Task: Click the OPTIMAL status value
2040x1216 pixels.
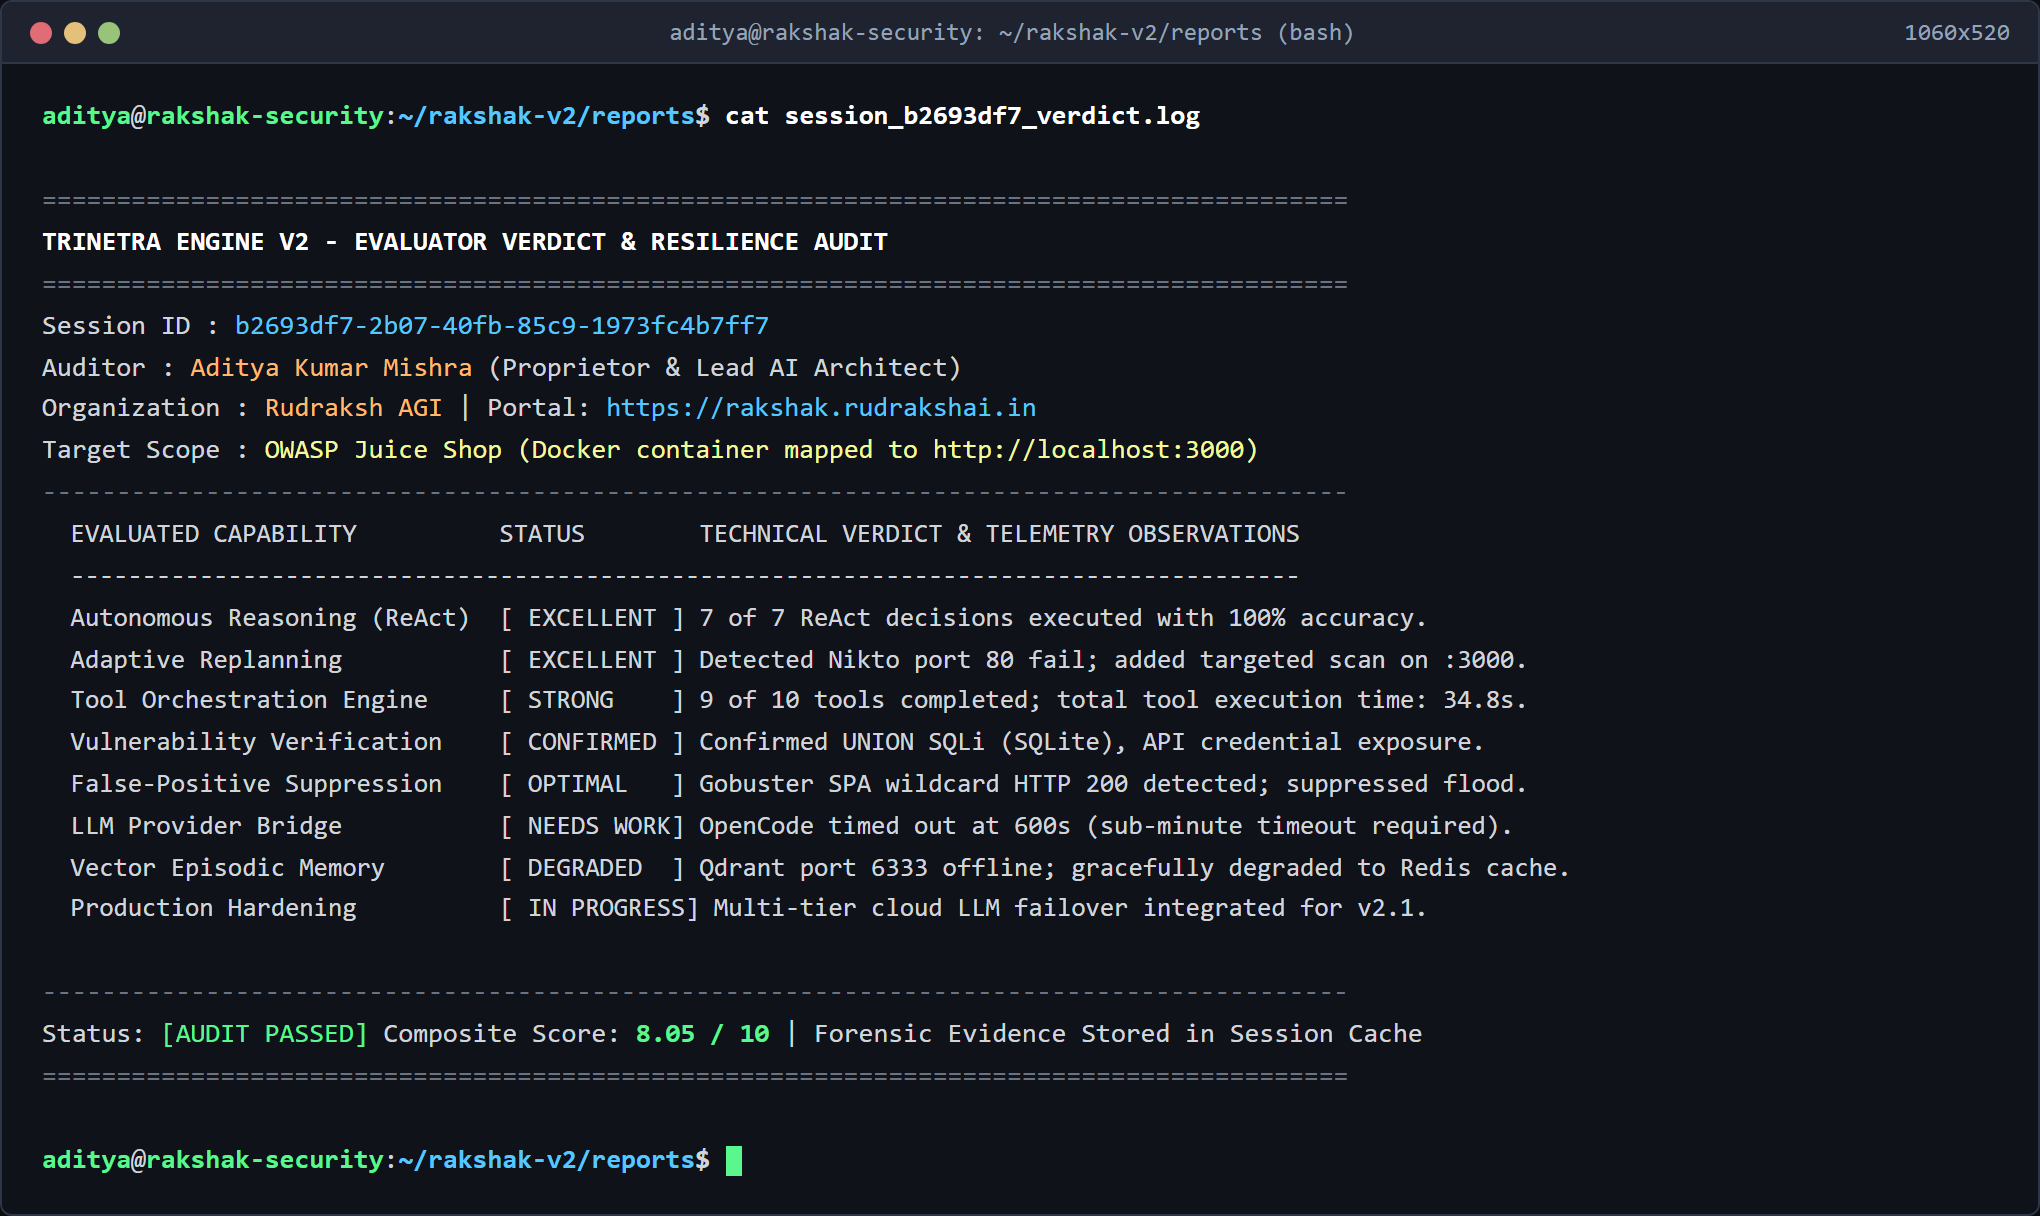Action: pyautogui.click(x=578, y=784)
